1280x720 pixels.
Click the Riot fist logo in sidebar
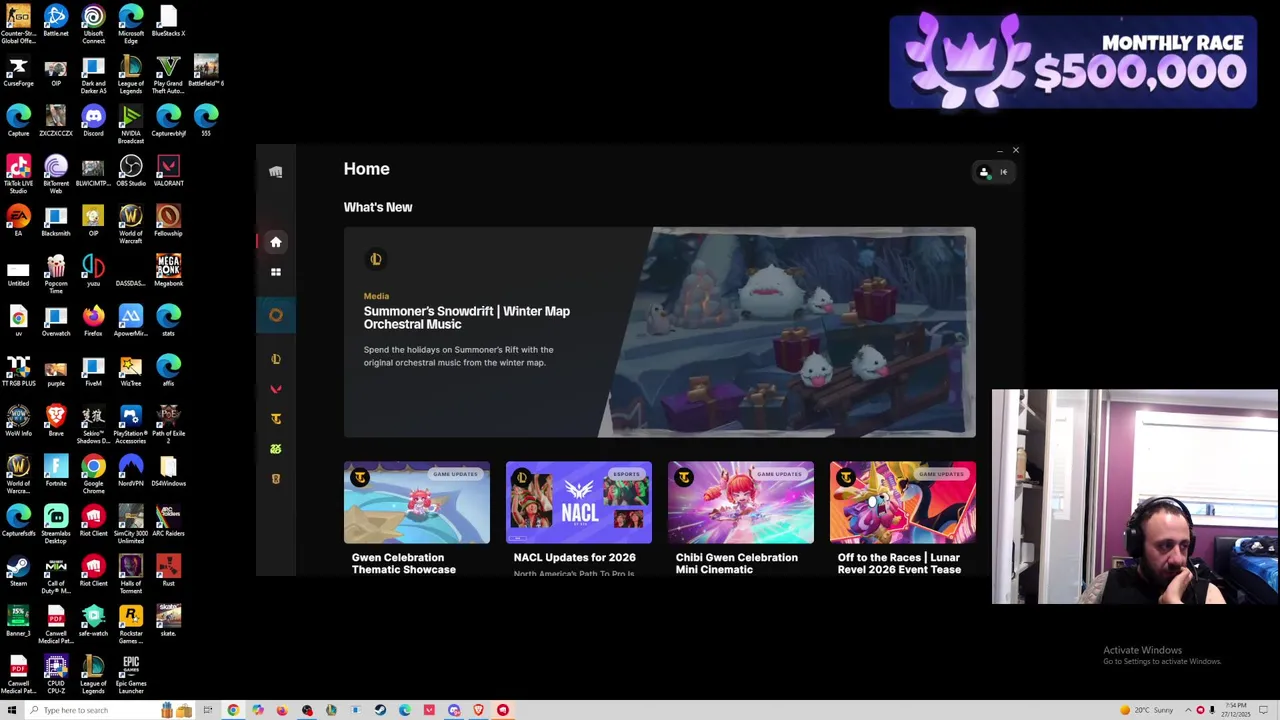pyautogui.click(x=276, y=172)
